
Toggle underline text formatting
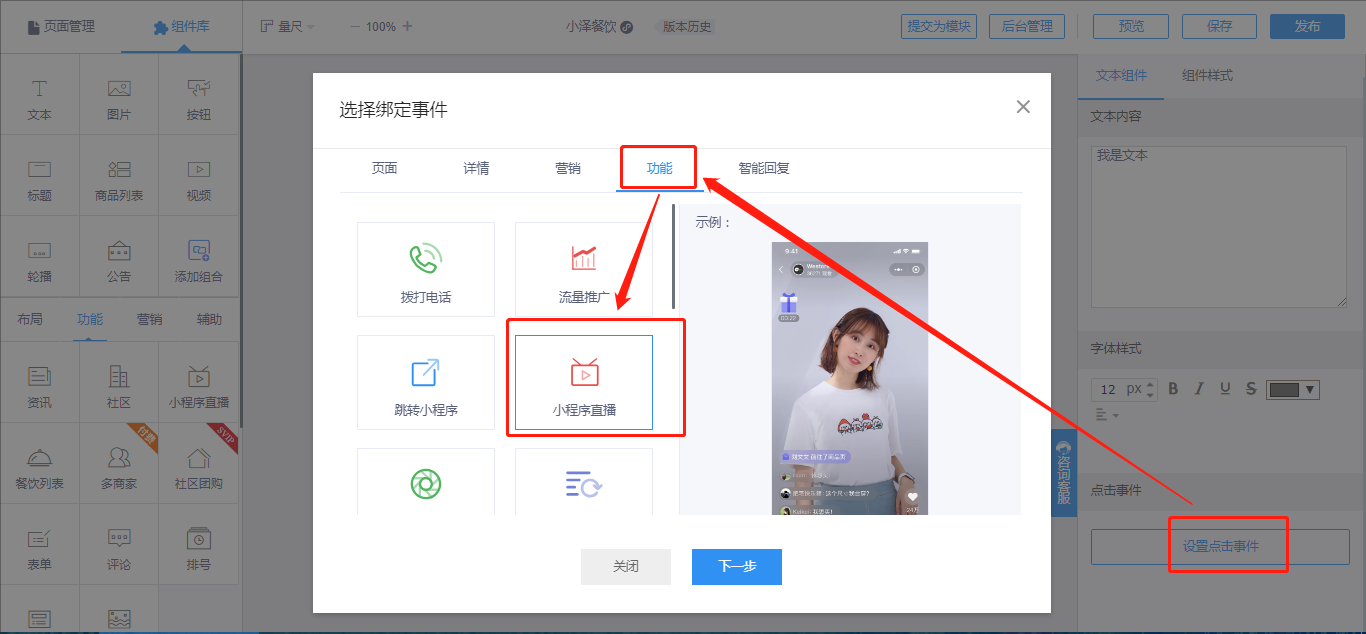click(1225, 389)
